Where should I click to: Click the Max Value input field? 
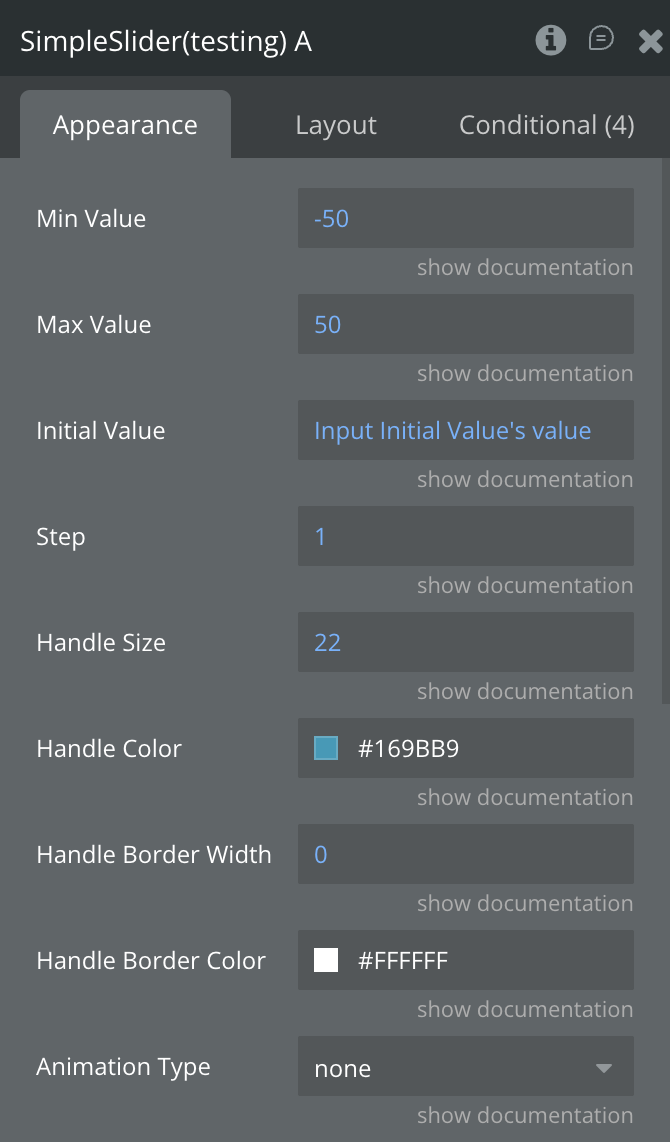click(465, 324)
